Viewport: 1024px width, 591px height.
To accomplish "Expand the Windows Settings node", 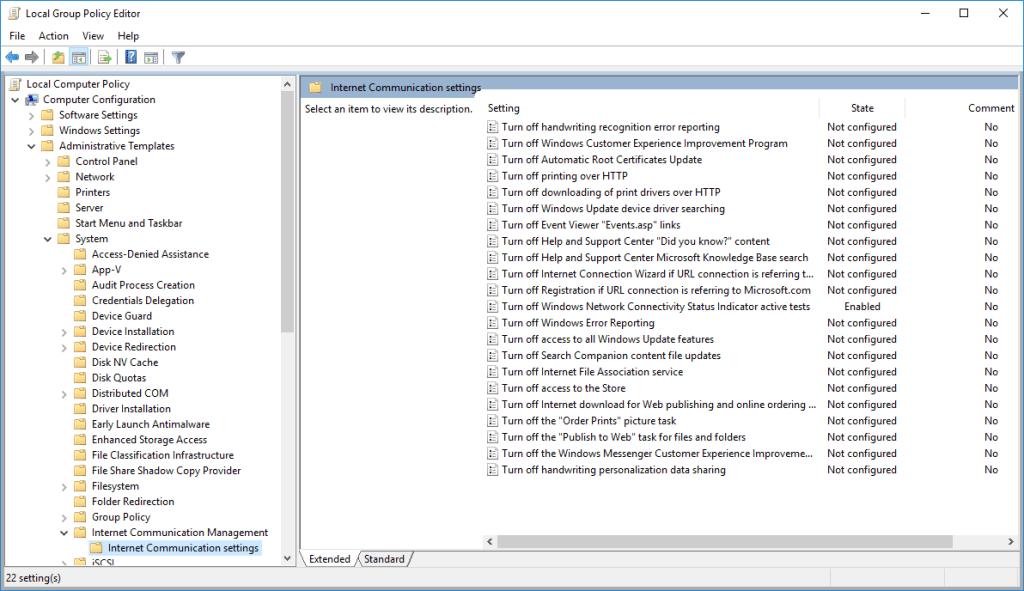I will coord(30,130).
